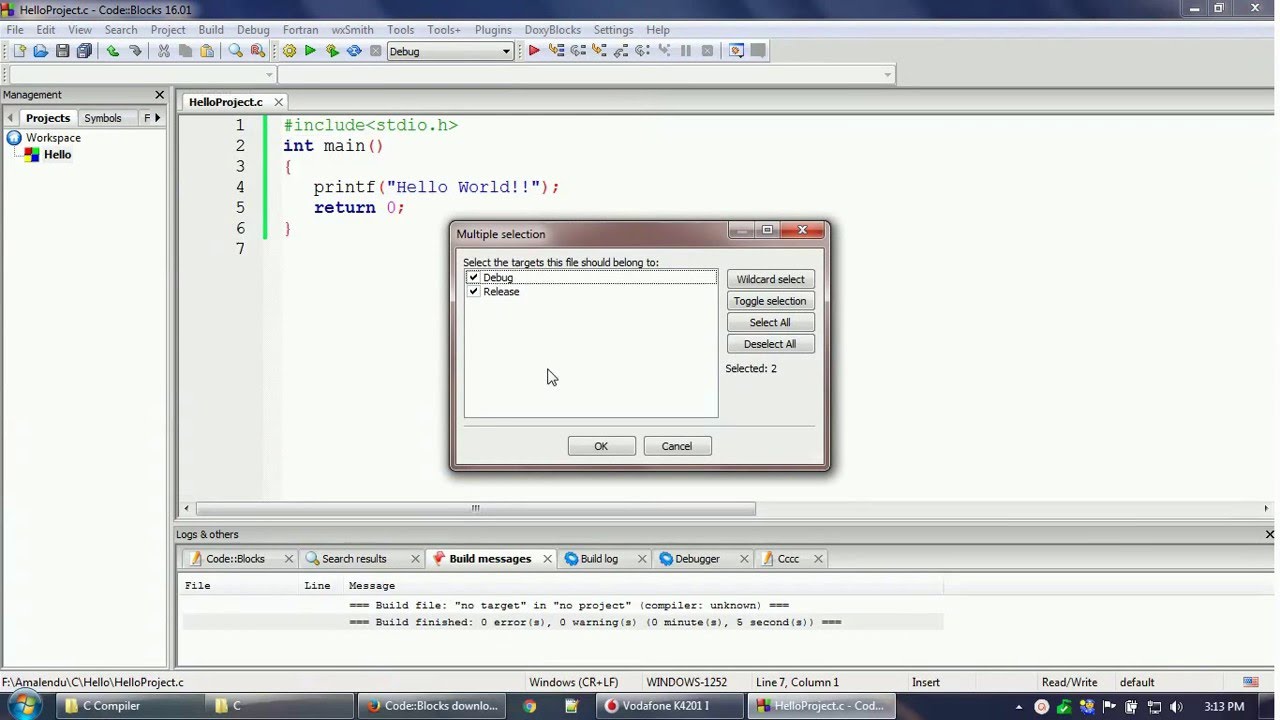Click the Deselect All button
The height and width of the screenshot is (720, 1280).
point(770,344)
